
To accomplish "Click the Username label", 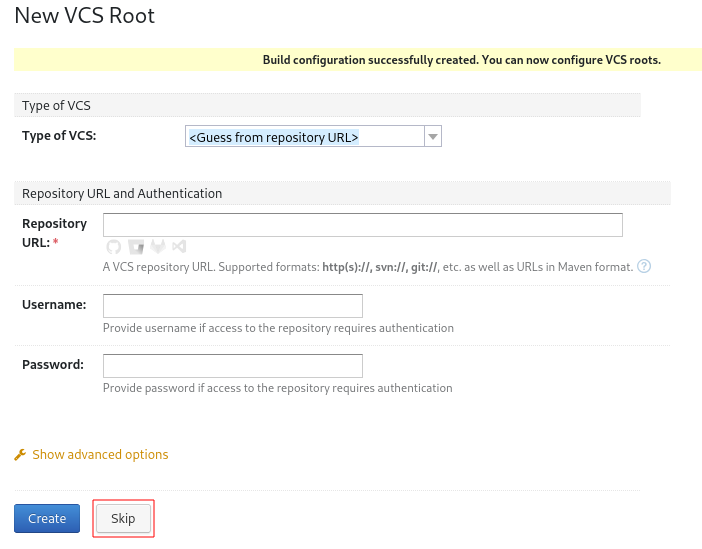I will tap(54, 305).
